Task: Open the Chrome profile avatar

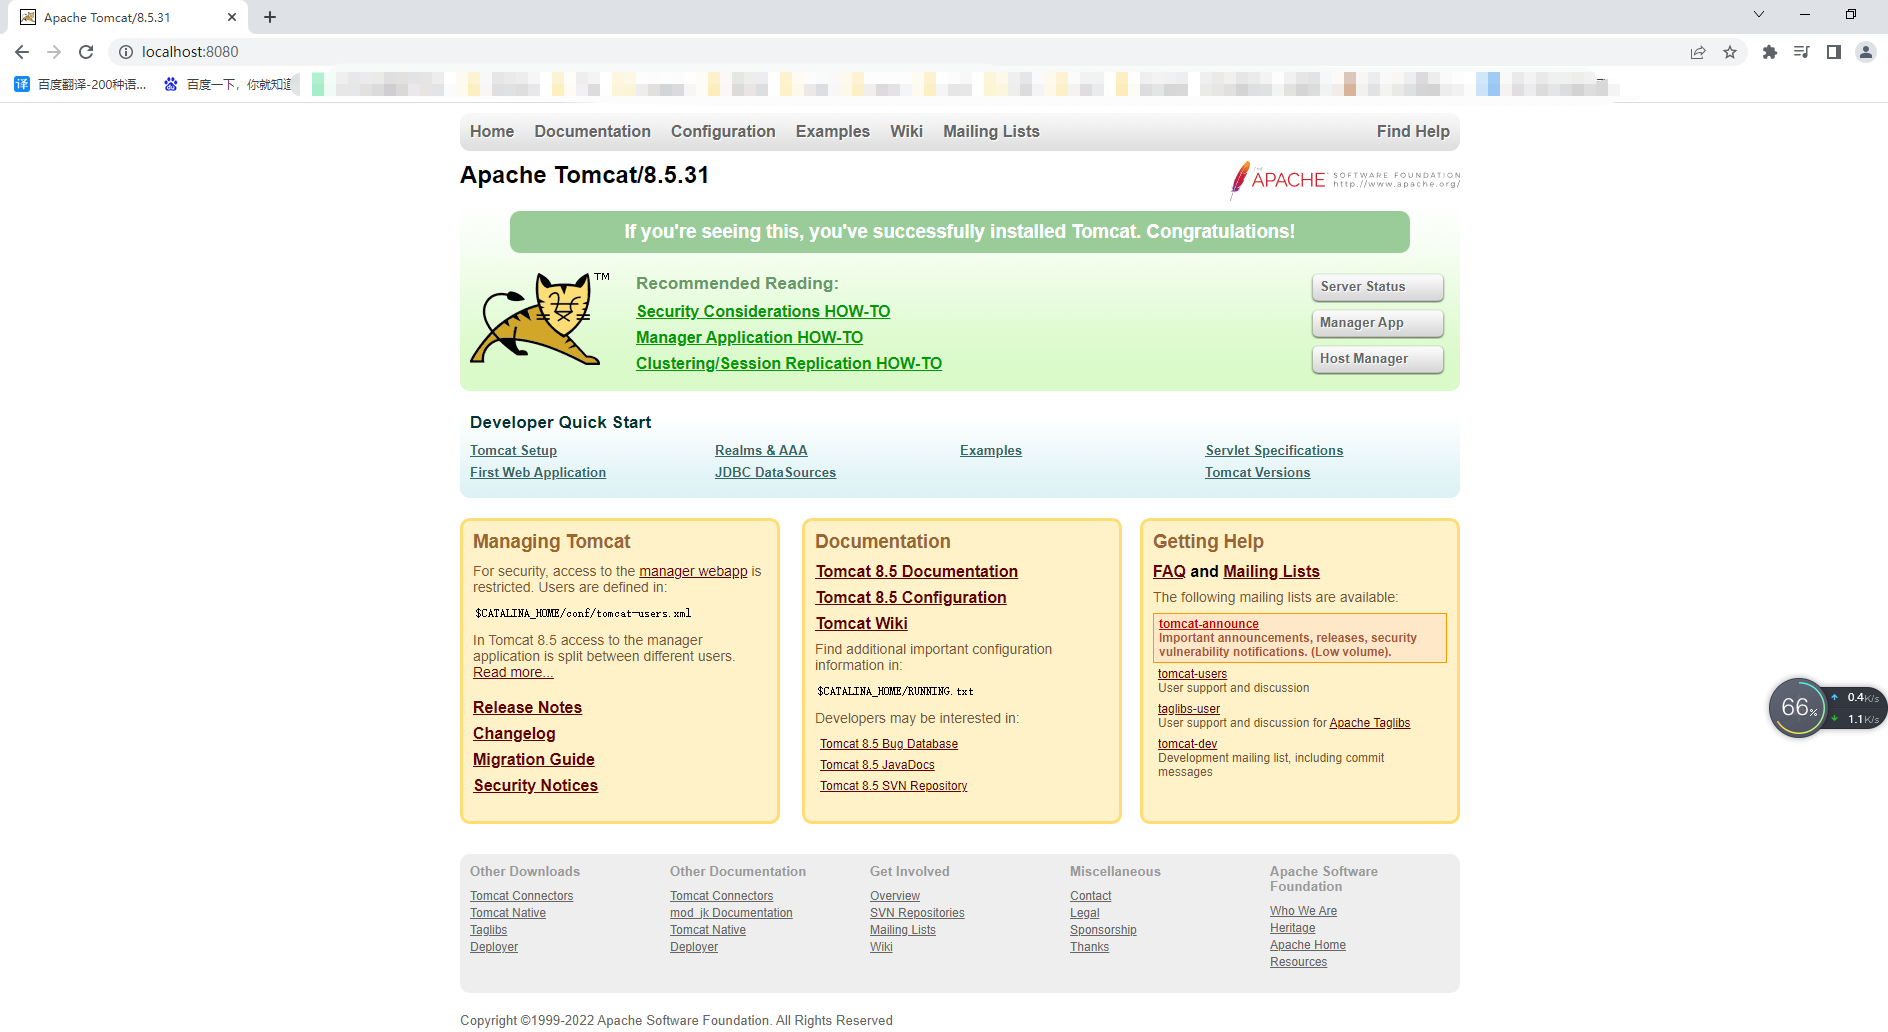Action: (1866, 52)
